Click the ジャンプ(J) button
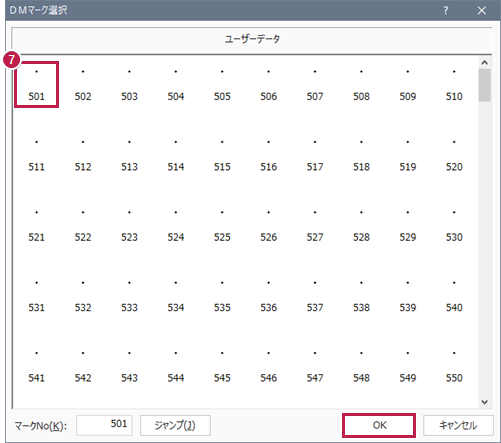501x443 pixels. point(175,425)
